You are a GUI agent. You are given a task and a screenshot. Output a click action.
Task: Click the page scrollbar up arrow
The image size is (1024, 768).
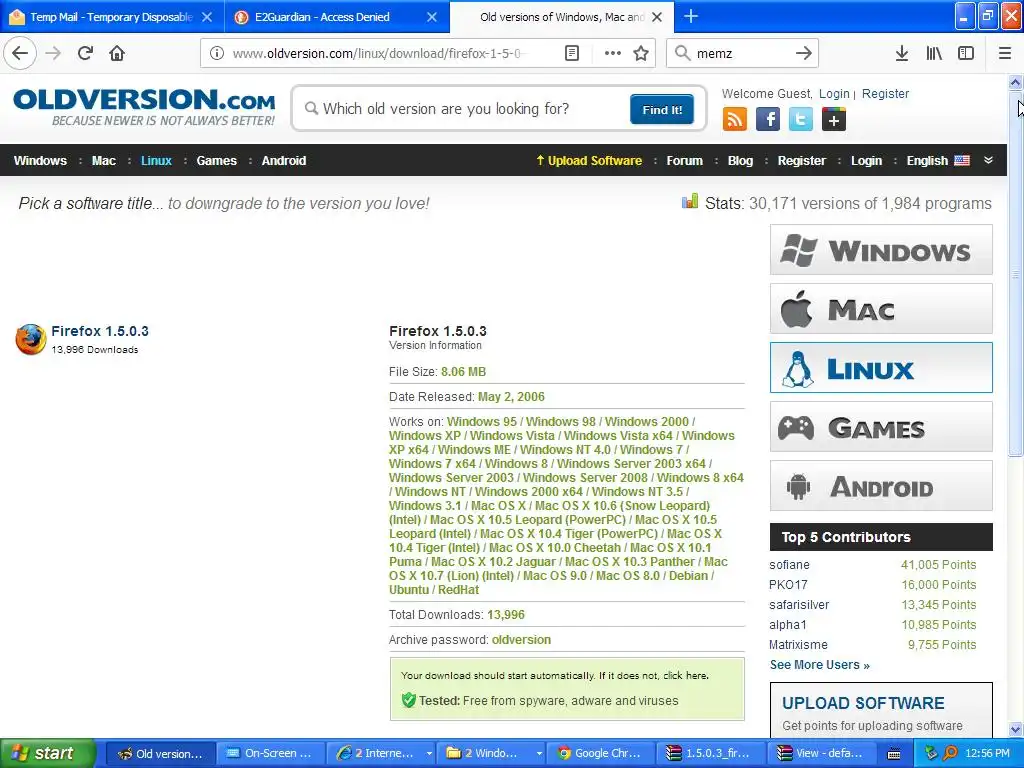pos(1015,82)
